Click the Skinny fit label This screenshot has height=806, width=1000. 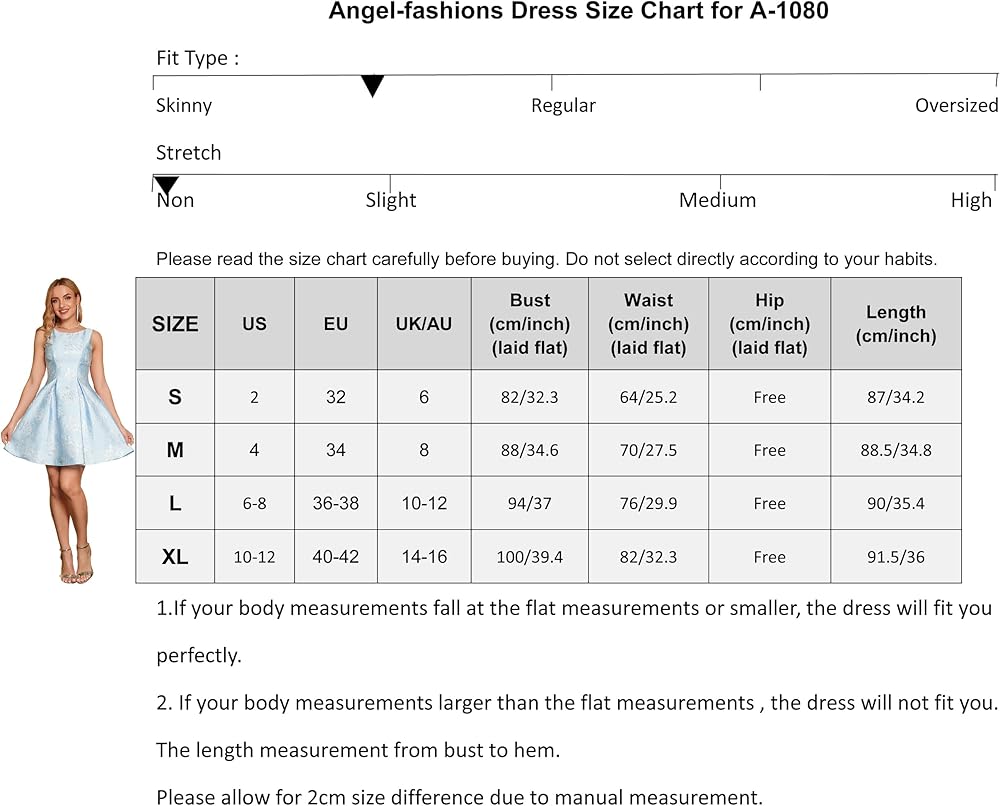point(184,106)
